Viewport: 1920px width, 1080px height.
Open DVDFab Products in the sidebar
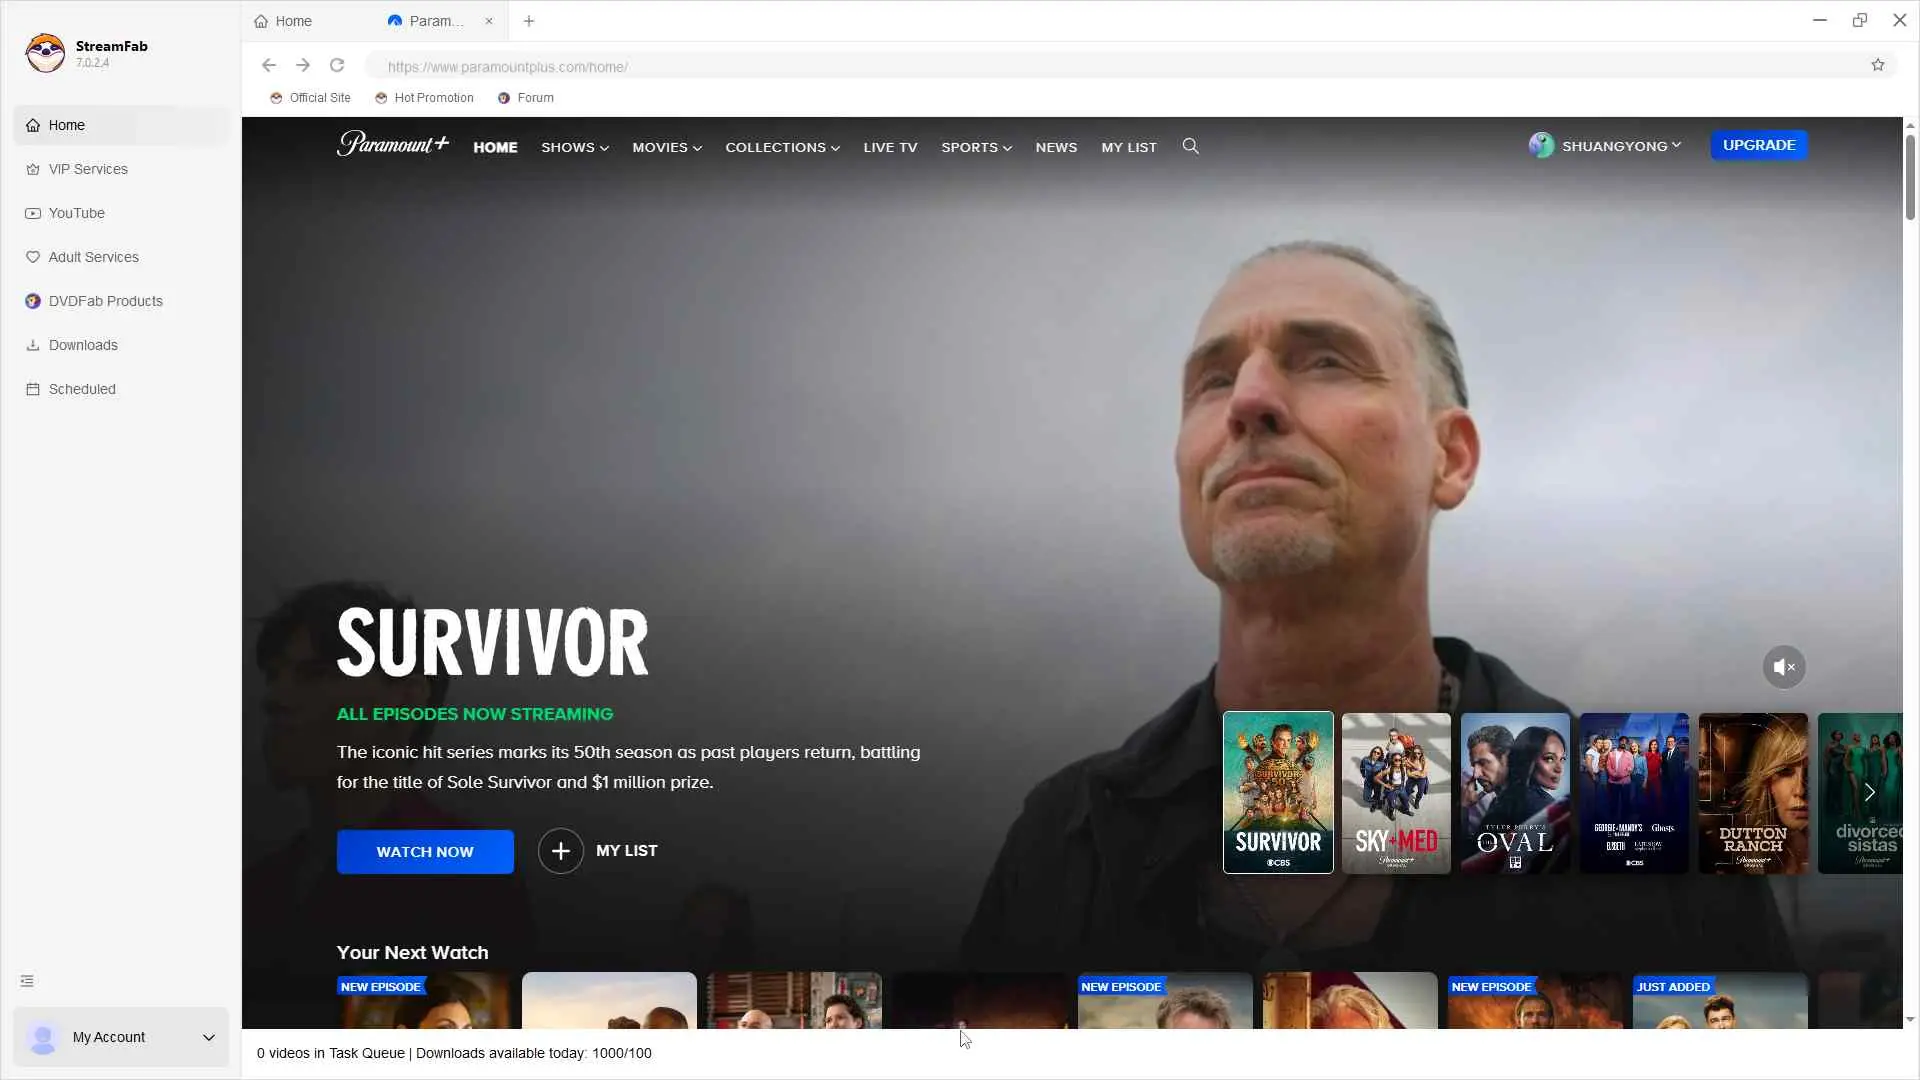coord(121,301)
